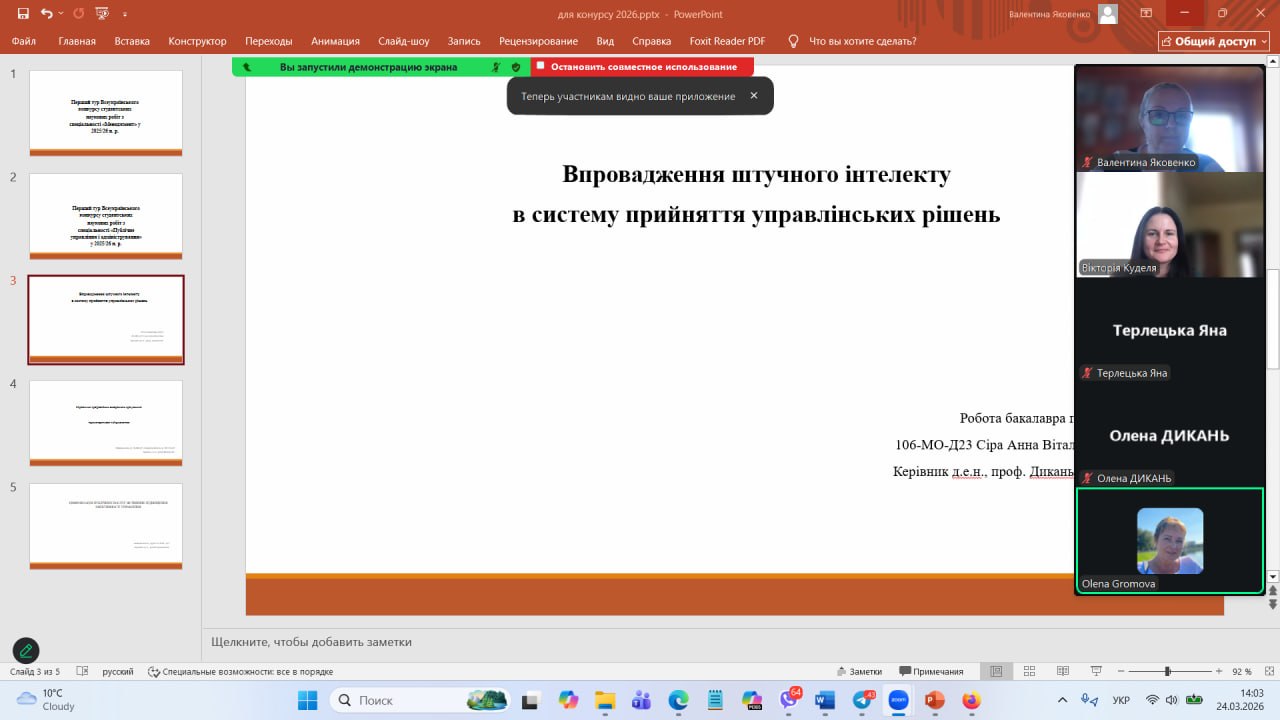Open reading view from the status bar
Image resolution: width=1280 pixels, height=720 pixels.
click(x=1063, y=671)
